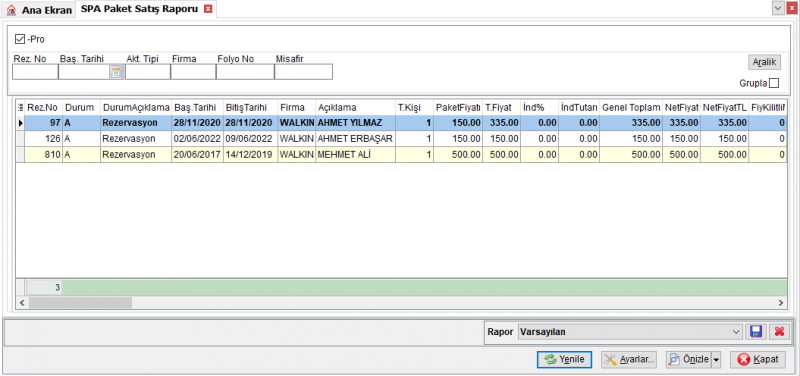The height and width of the screenshot is (376, 800).
Task: Open the Ayarlar settings button
Action: pos(629,359)
